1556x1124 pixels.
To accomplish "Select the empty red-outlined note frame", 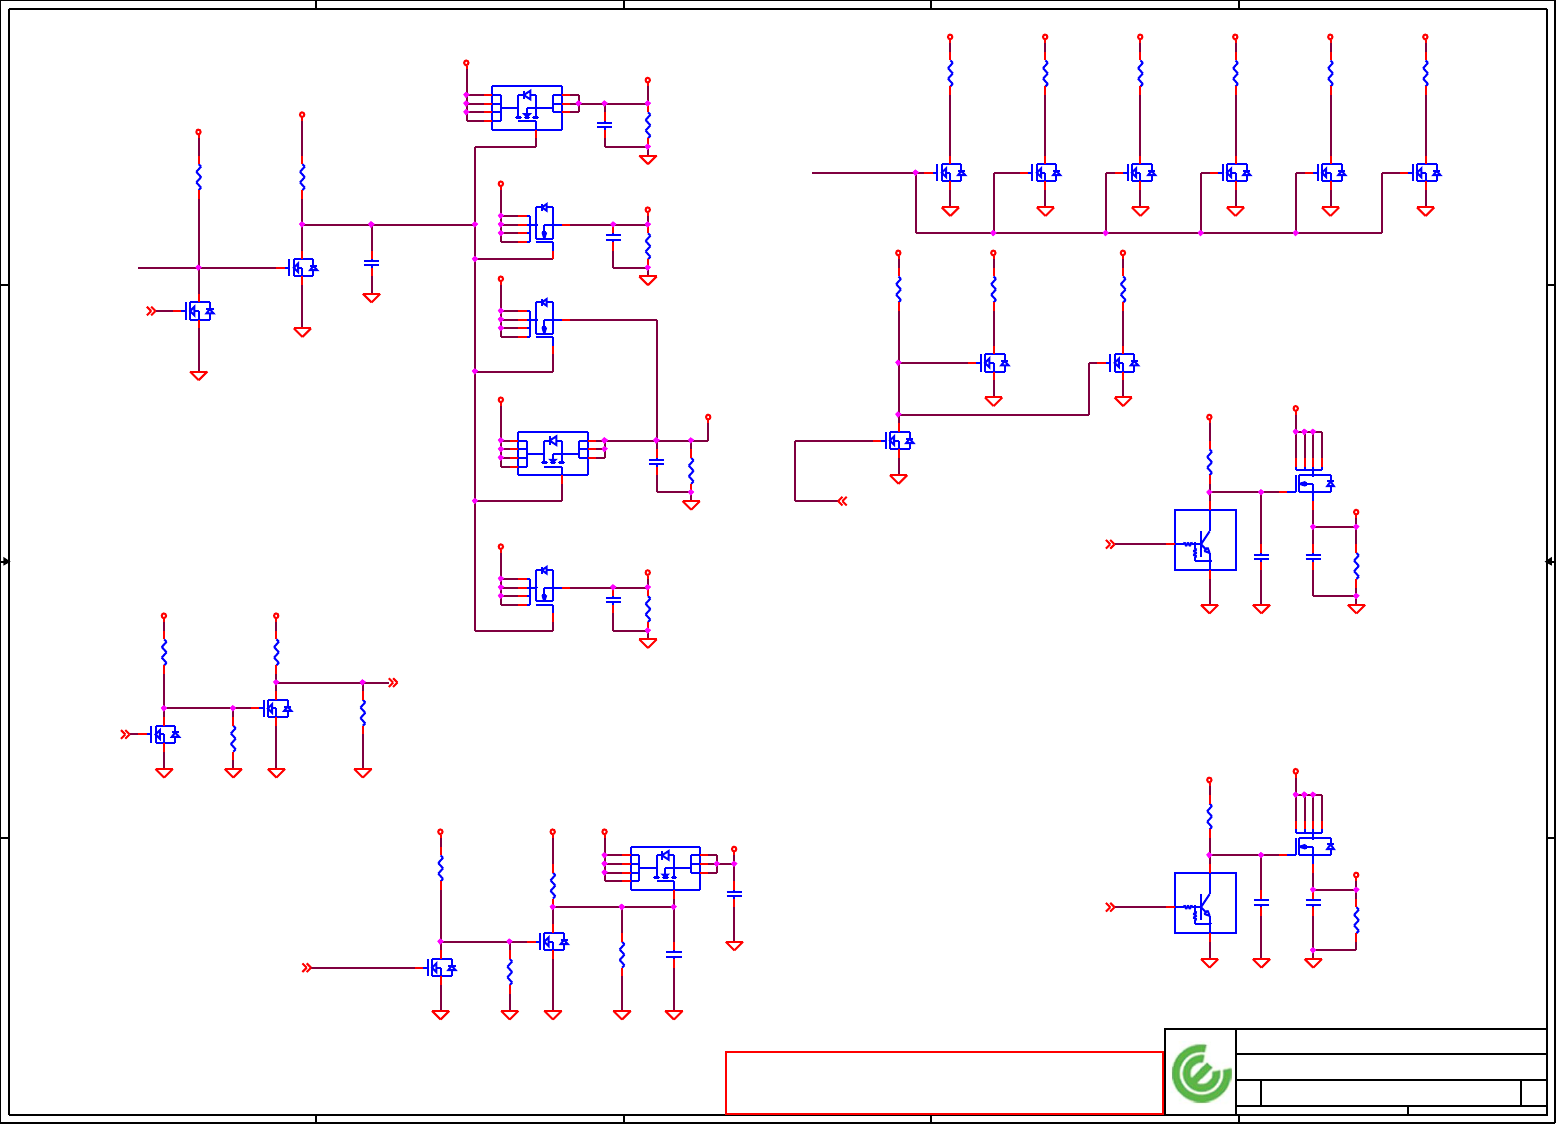I will tap(944, 1083).
